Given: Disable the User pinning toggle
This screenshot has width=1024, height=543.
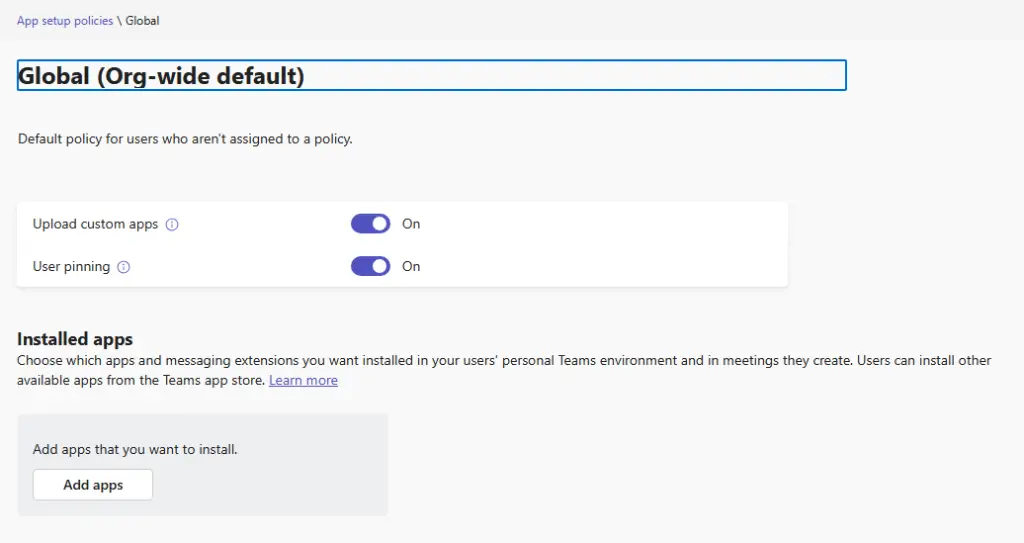Looking at the screenshot, I should [x=370, y=267].
